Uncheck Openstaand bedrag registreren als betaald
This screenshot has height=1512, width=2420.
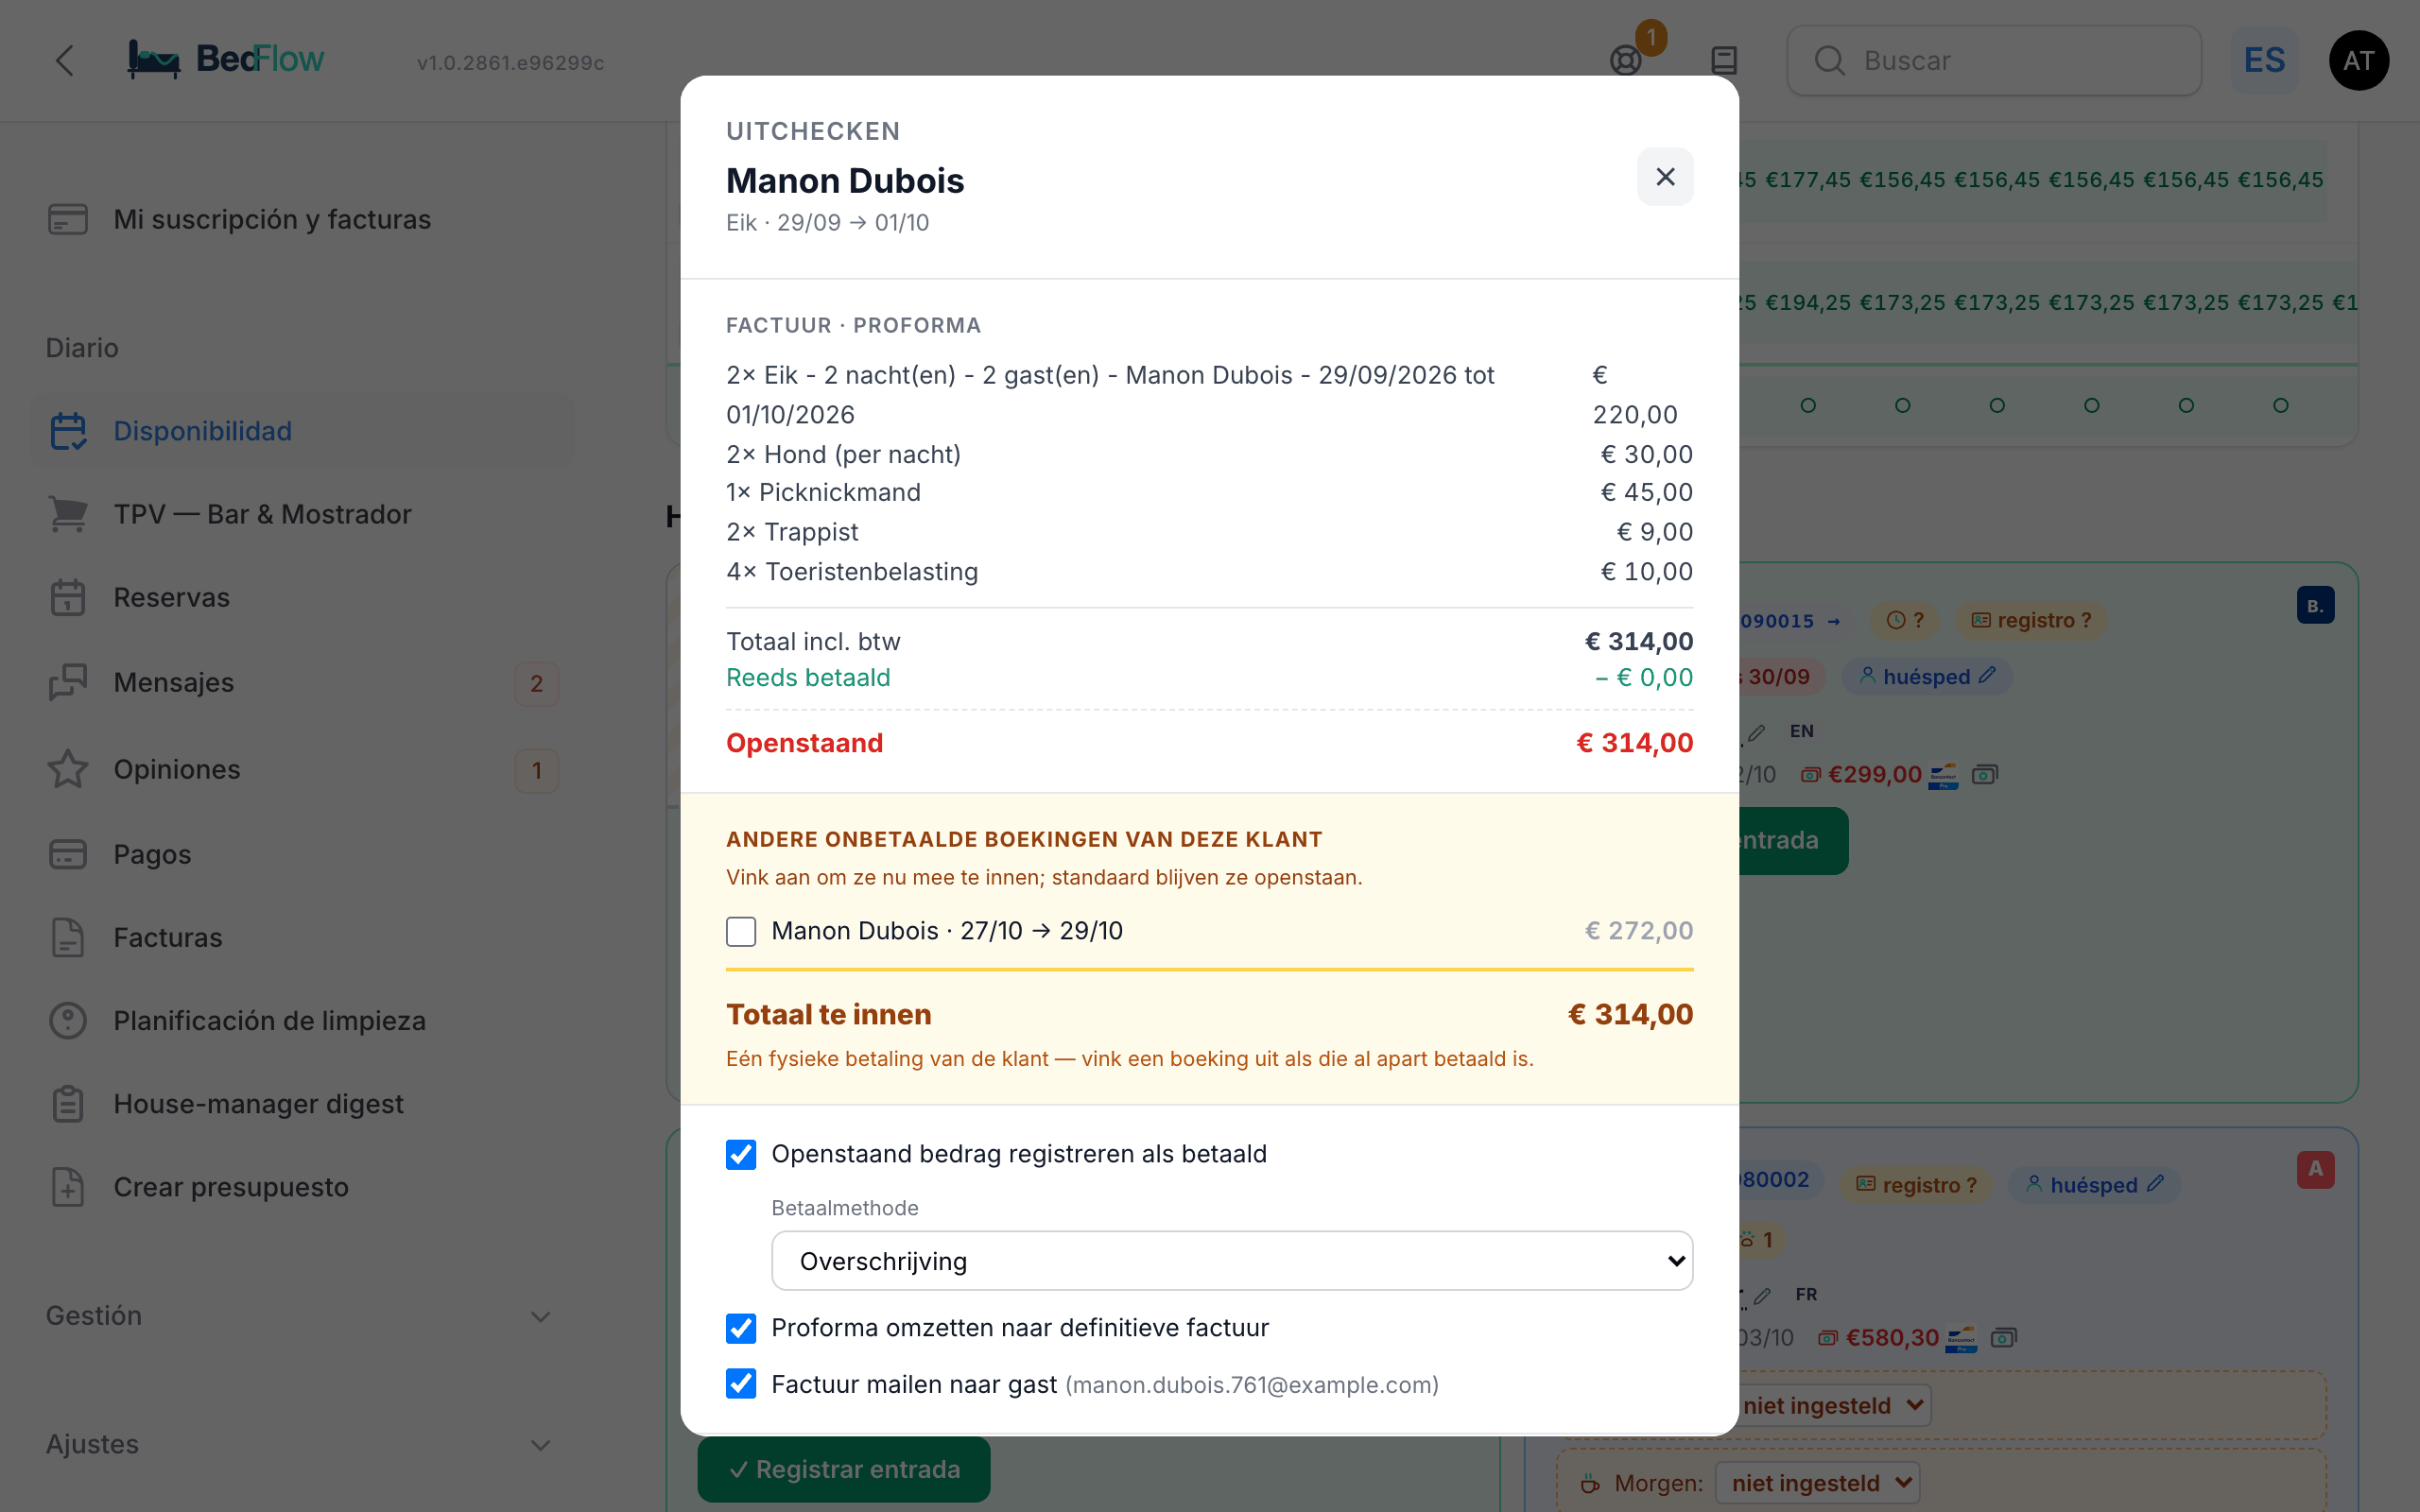point(741,1154)
